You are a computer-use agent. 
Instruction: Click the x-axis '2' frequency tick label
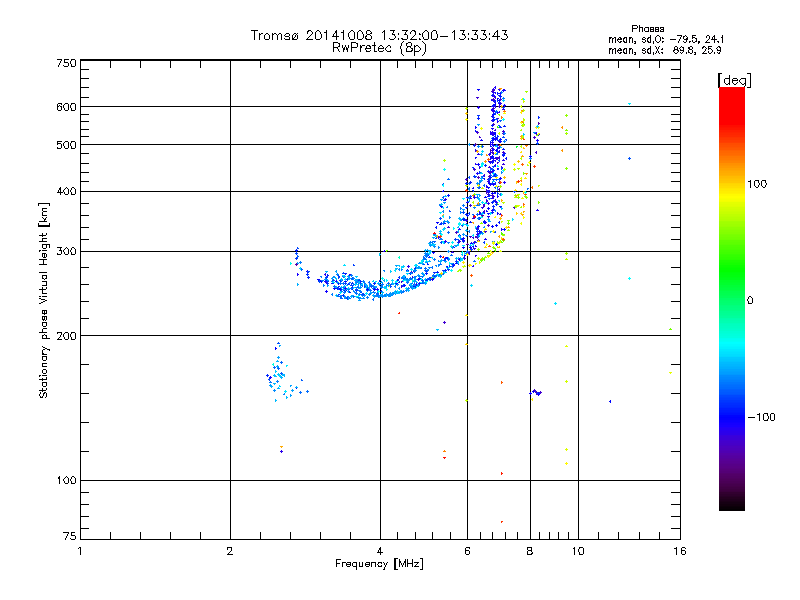tap(230, 551)
